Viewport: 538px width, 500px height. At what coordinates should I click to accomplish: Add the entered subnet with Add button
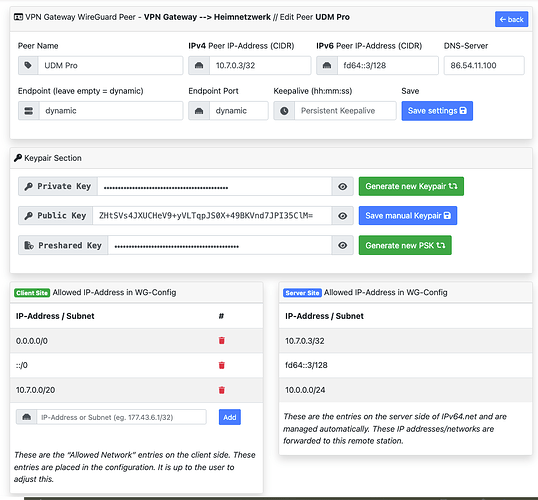(230, 417)
